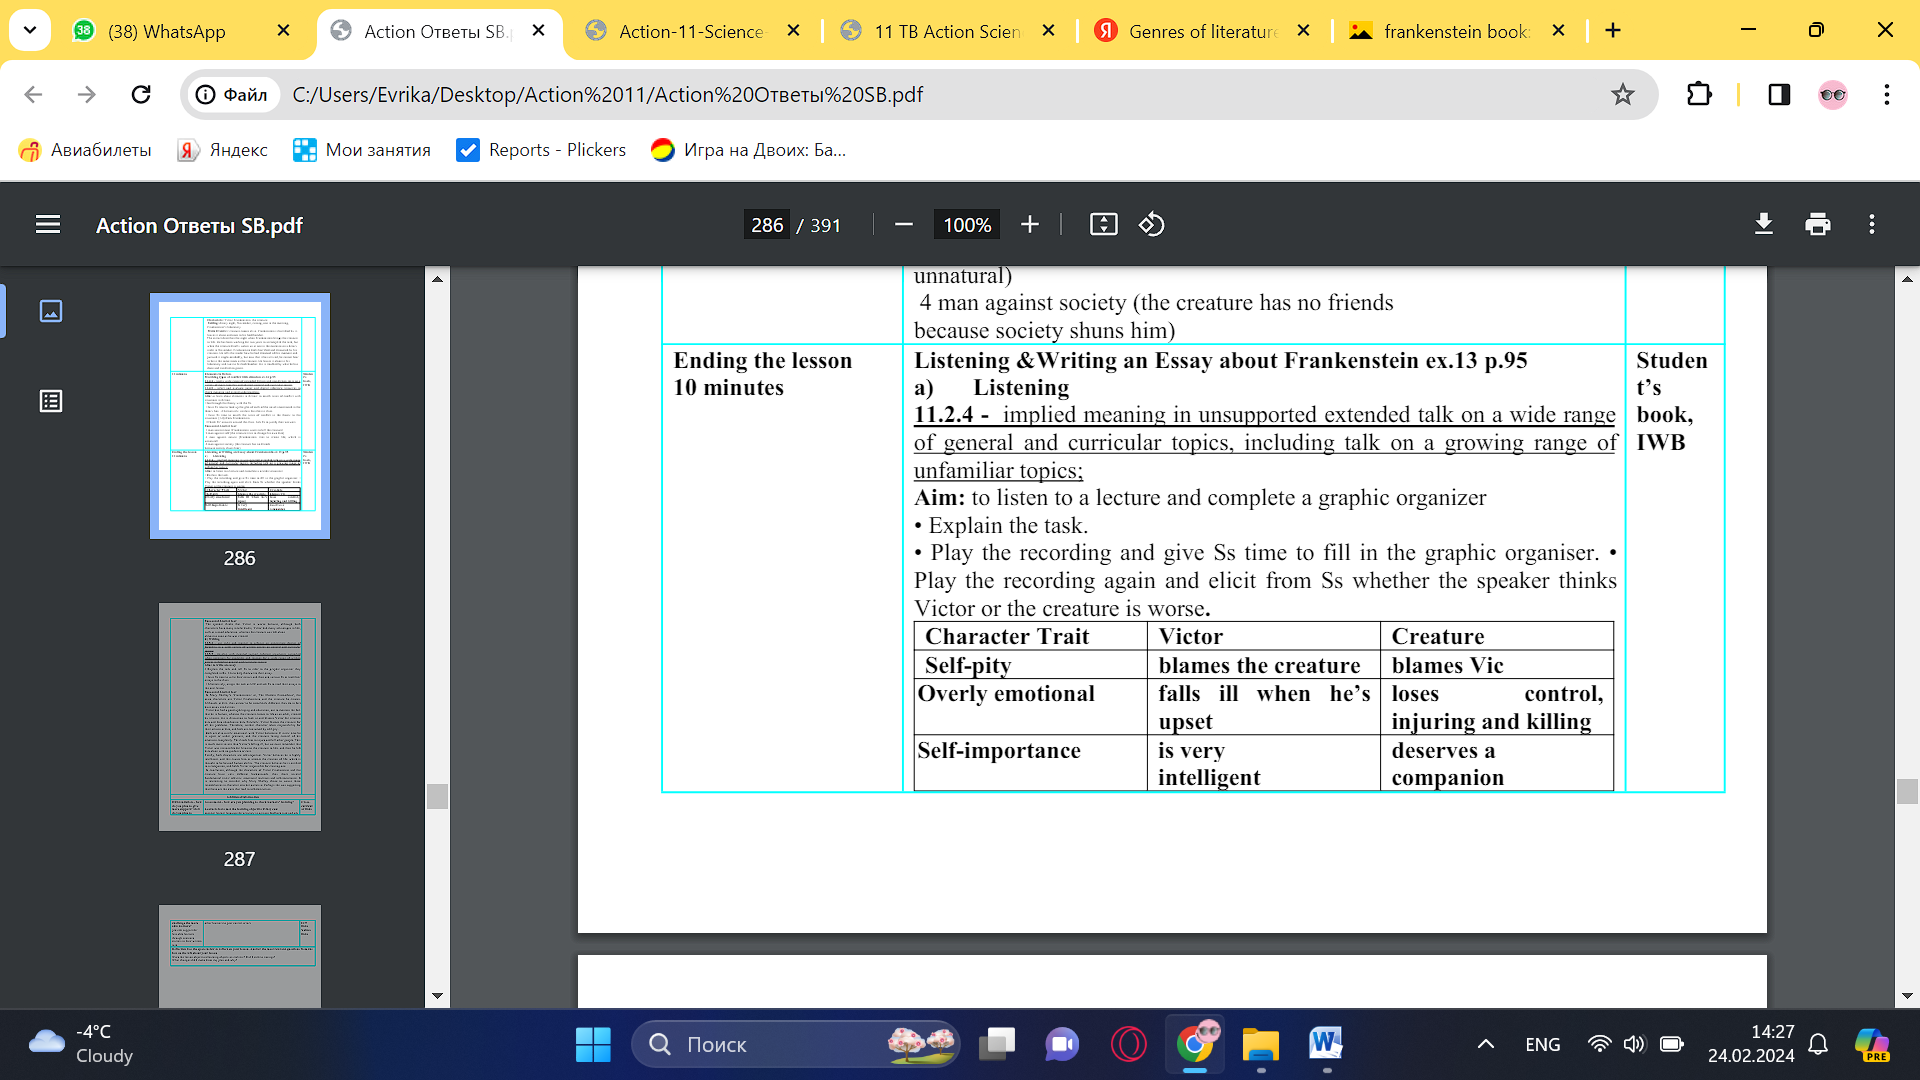Click the page number input field
This screenshot has height=1080, width=1920.
pyautogui.click(x=767, y=225)
